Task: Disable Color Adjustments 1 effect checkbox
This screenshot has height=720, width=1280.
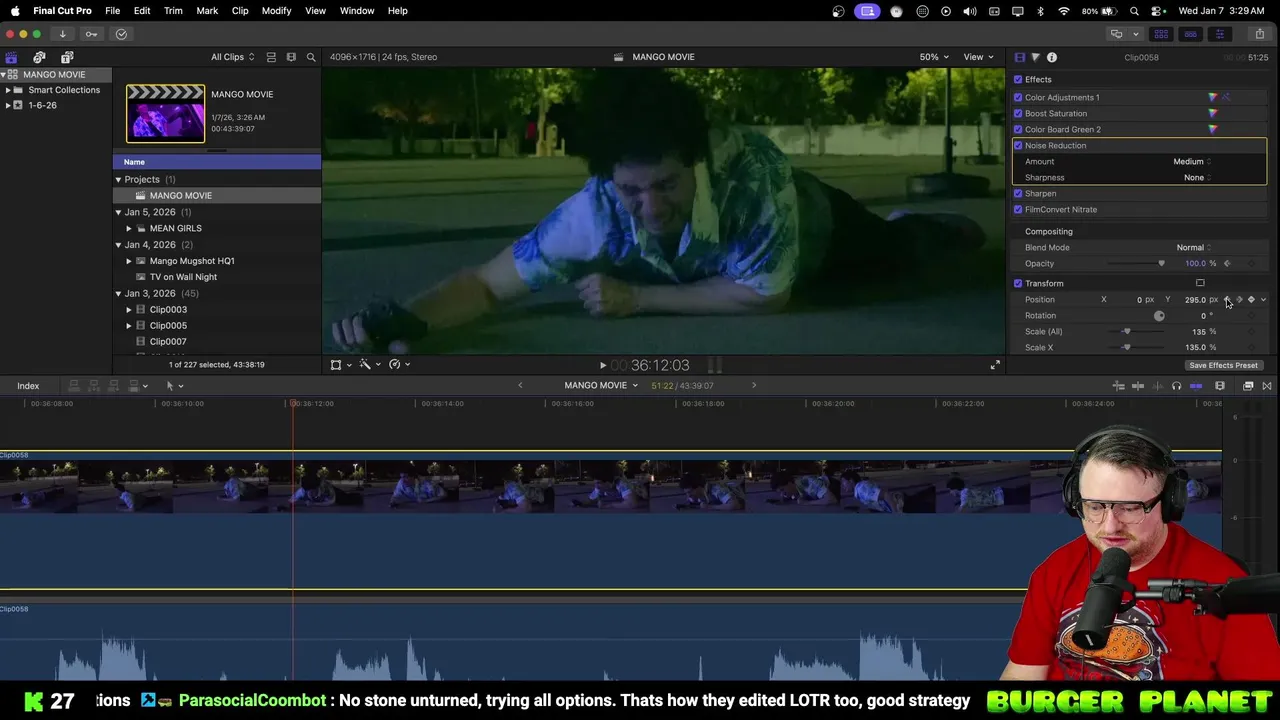Action: [x=1018, y=97]
